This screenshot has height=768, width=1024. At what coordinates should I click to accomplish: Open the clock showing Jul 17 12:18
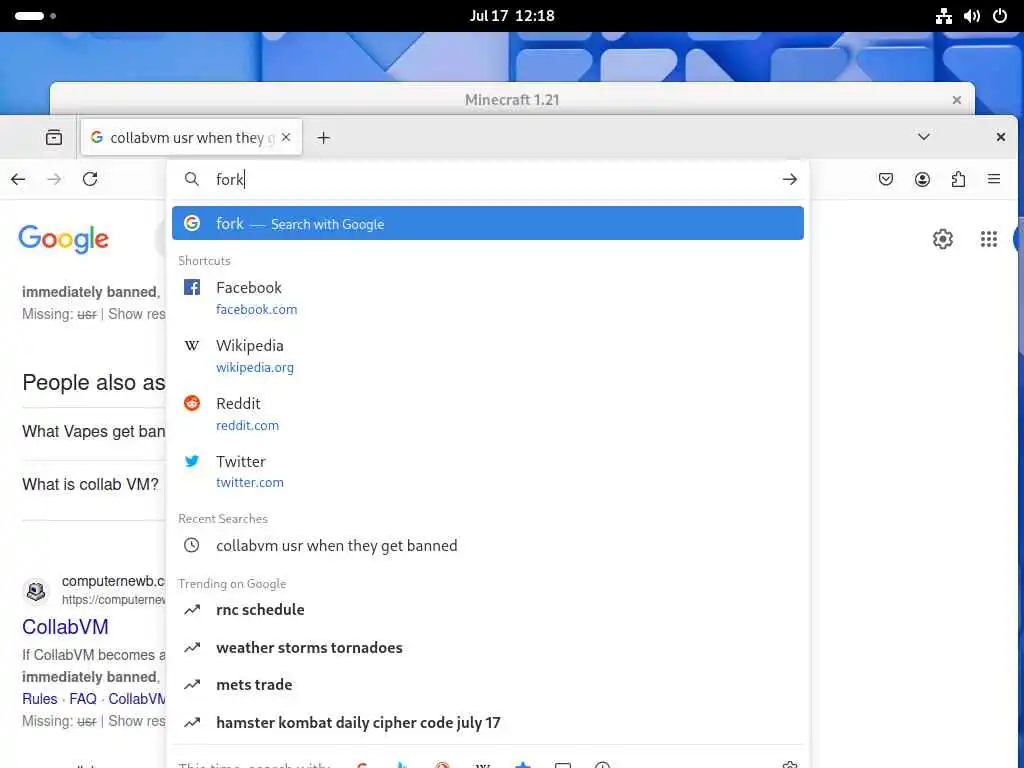pos(512,16)
